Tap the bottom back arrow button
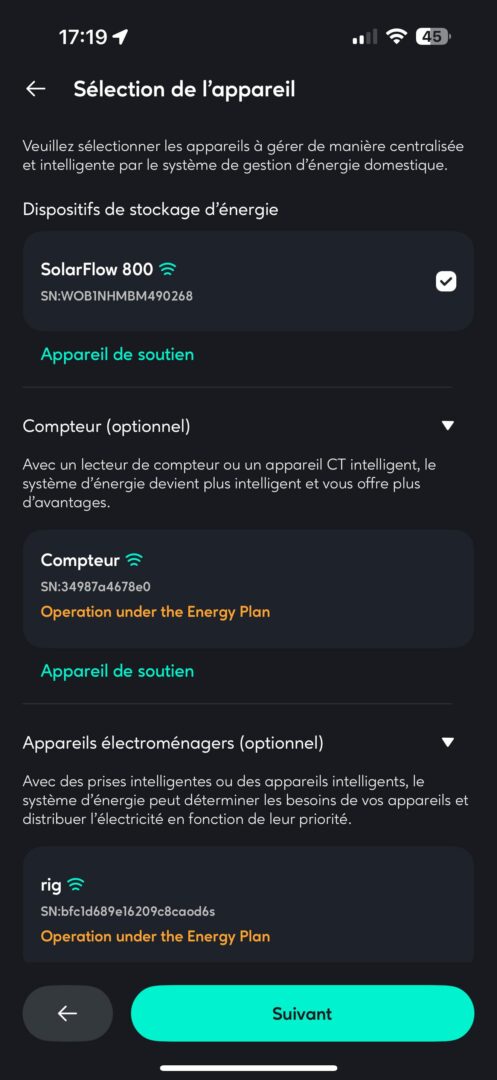The height and width of the screenshot is (1080, 497). click(67, 1013)
